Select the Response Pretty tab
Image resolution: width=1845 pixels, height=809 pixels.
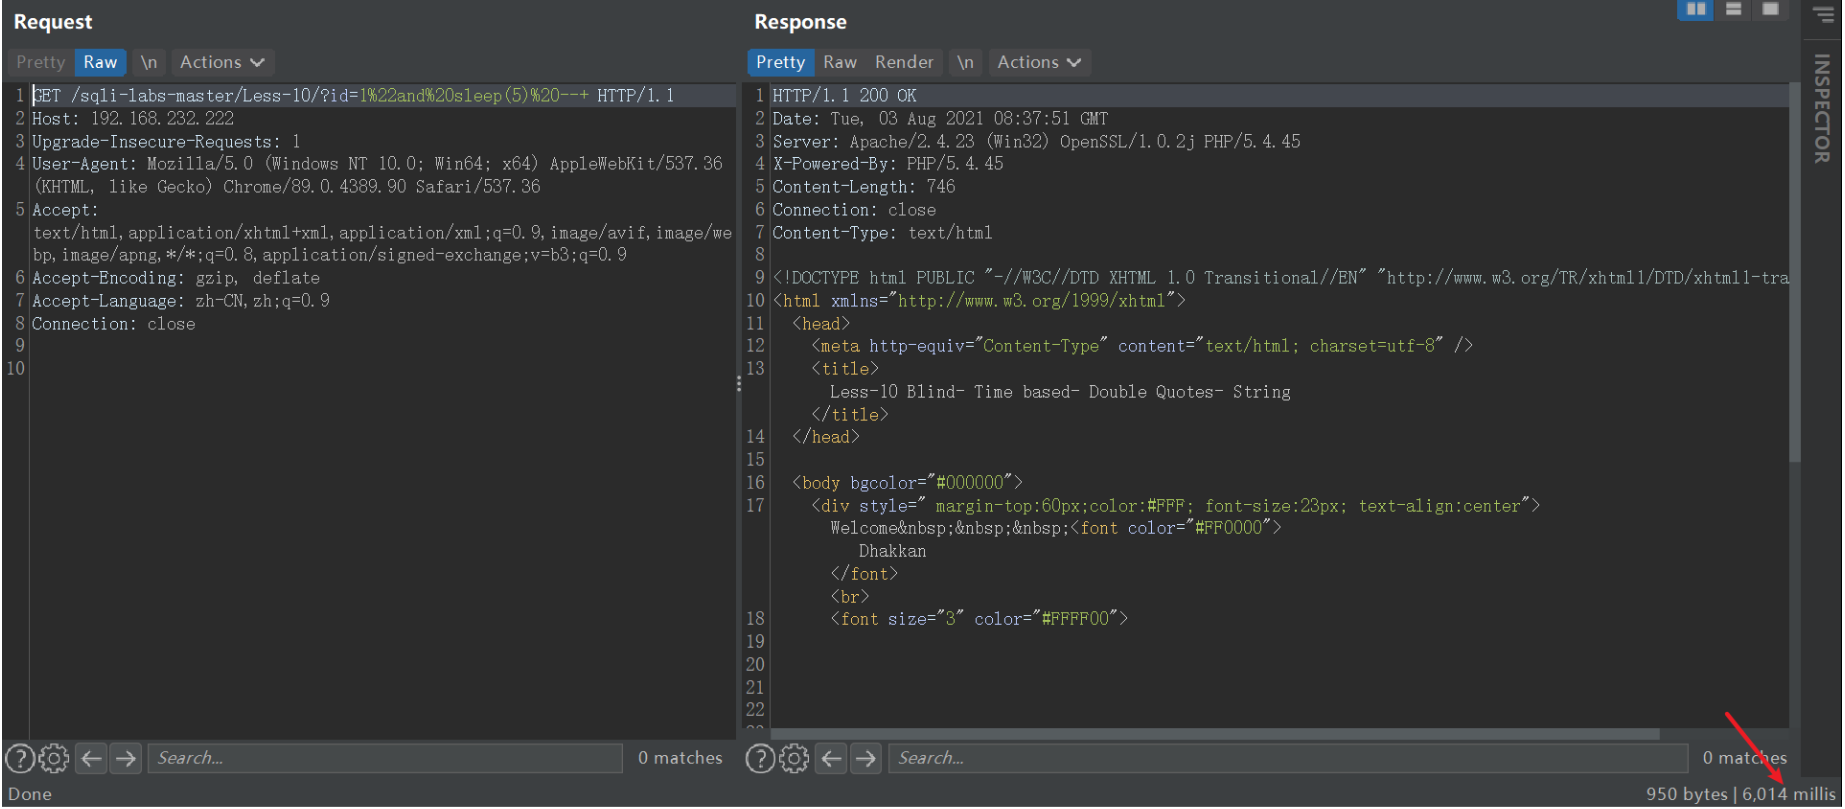click(x=781, y=62)
